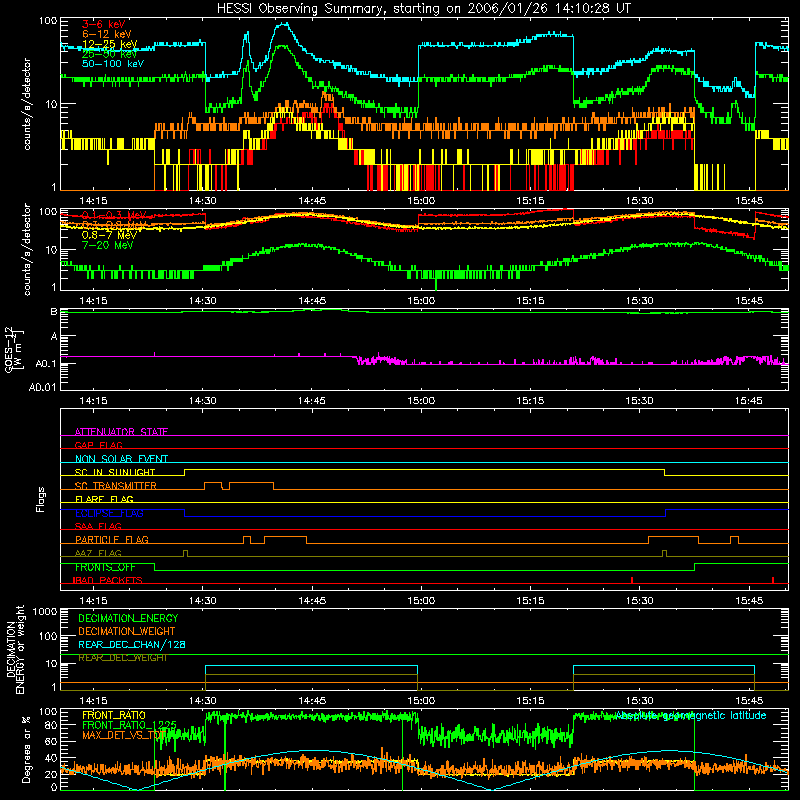Click the green 25-50 keV legend label
The image size is (800, 800).
[x=109, y=54]
